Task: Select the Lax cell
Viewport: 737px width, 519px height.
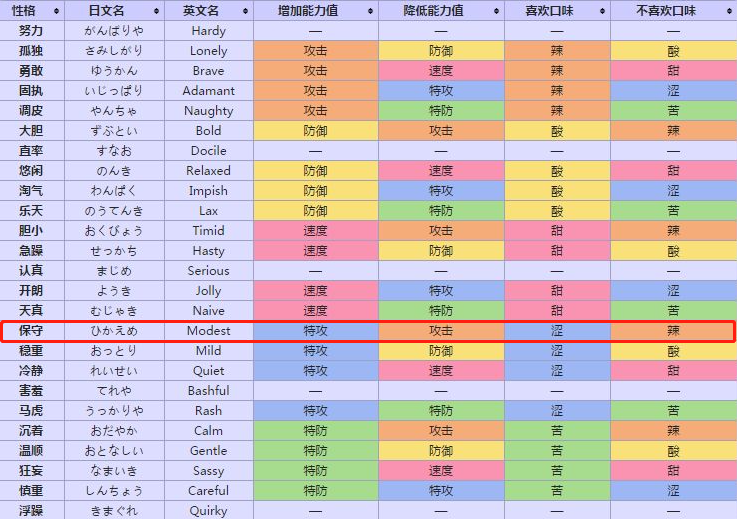Action: point(209,211)
